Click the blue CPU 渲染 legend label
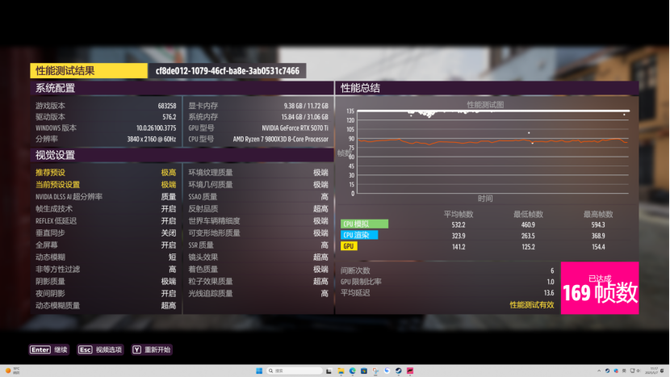The height and width of the screenshot is (377, 670). pyautogui.click(x=359, y=235)
